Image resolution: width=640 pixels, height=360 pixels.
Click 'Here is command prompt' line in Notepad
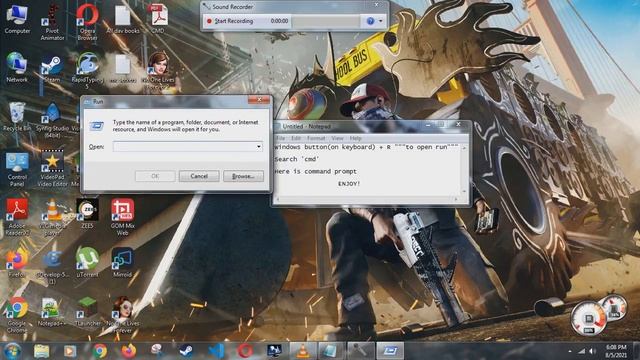click(316, 171)
